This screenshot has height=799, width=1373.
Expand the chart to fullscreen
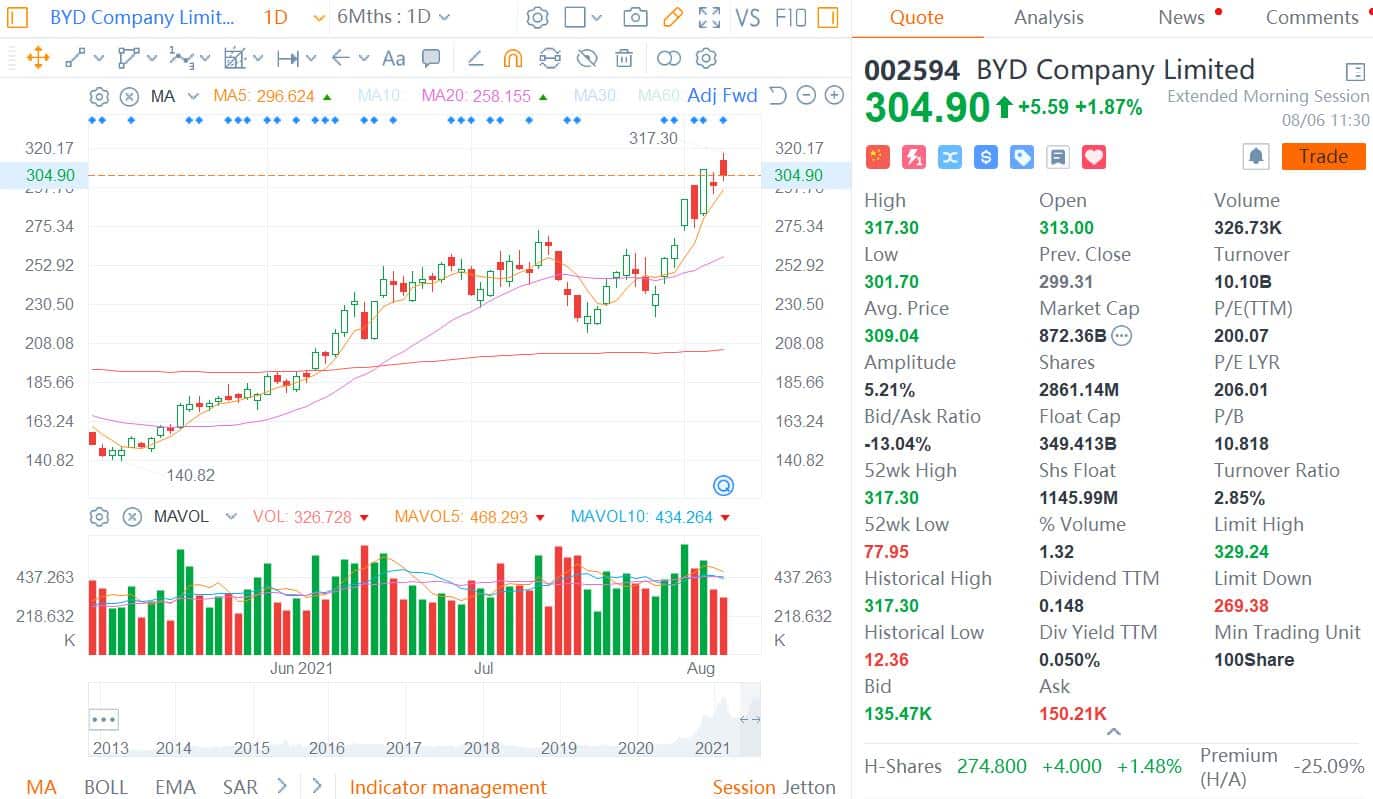coord(709,17)
